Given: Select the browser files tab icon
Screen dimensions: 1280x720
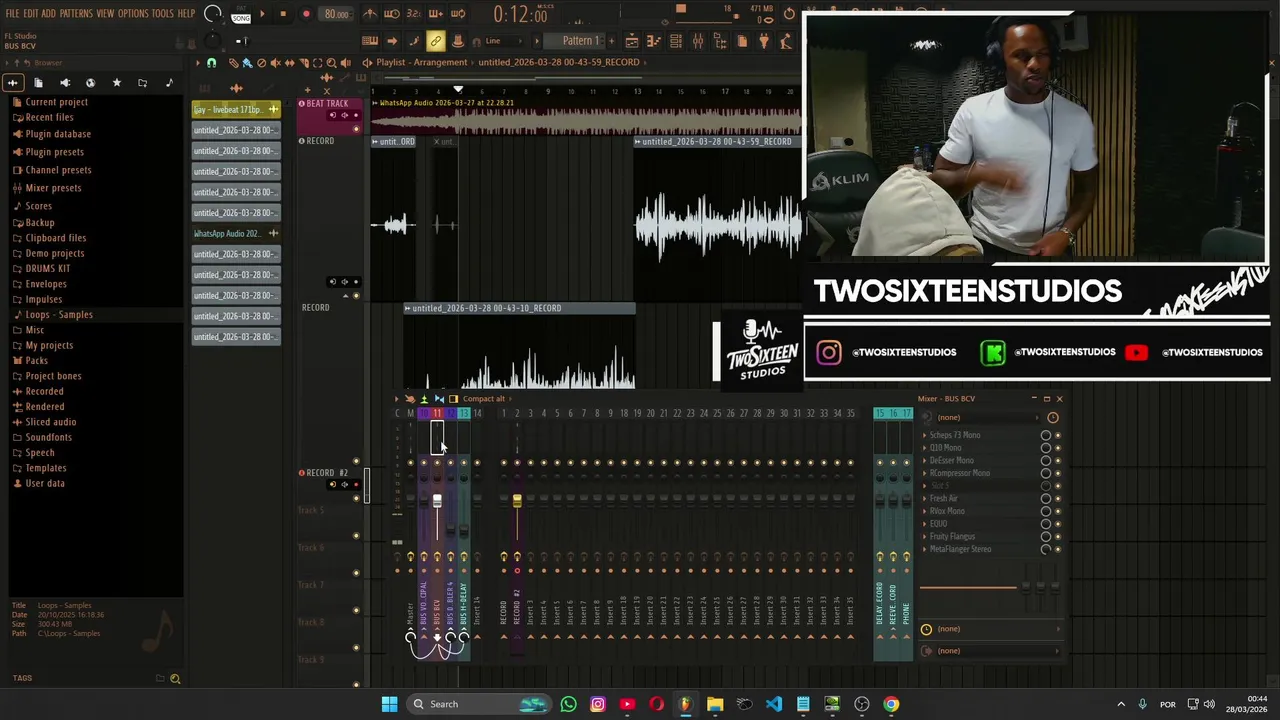Looking at the screenshot, I should [38, 83].
